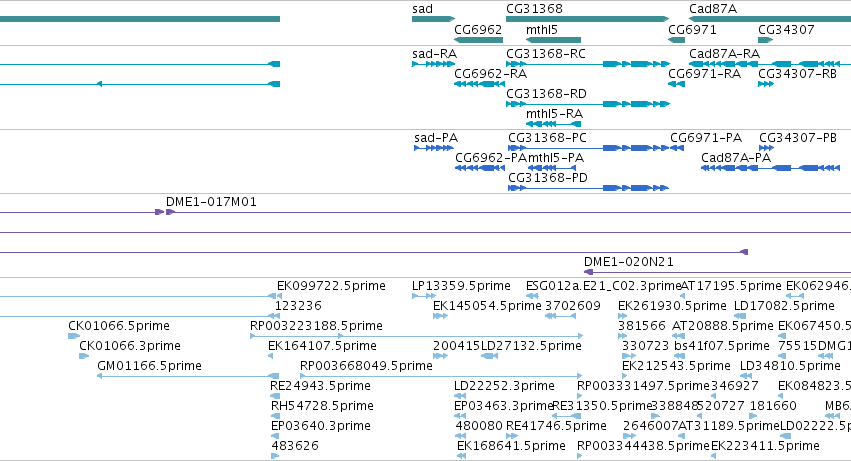Select EST LD34810.5prime

pos(790,367)
